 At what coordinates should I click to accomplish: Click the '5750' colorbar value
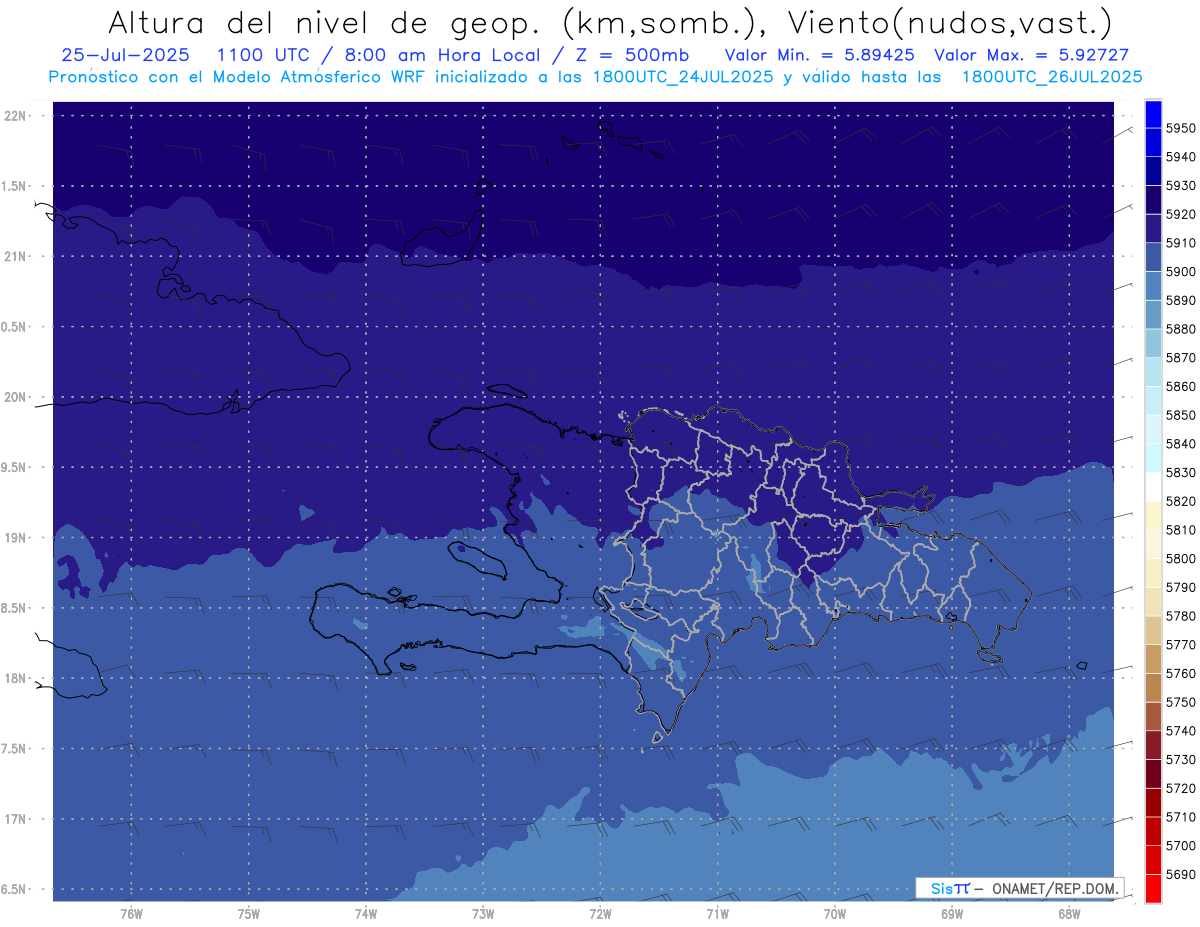[1181, 702]
